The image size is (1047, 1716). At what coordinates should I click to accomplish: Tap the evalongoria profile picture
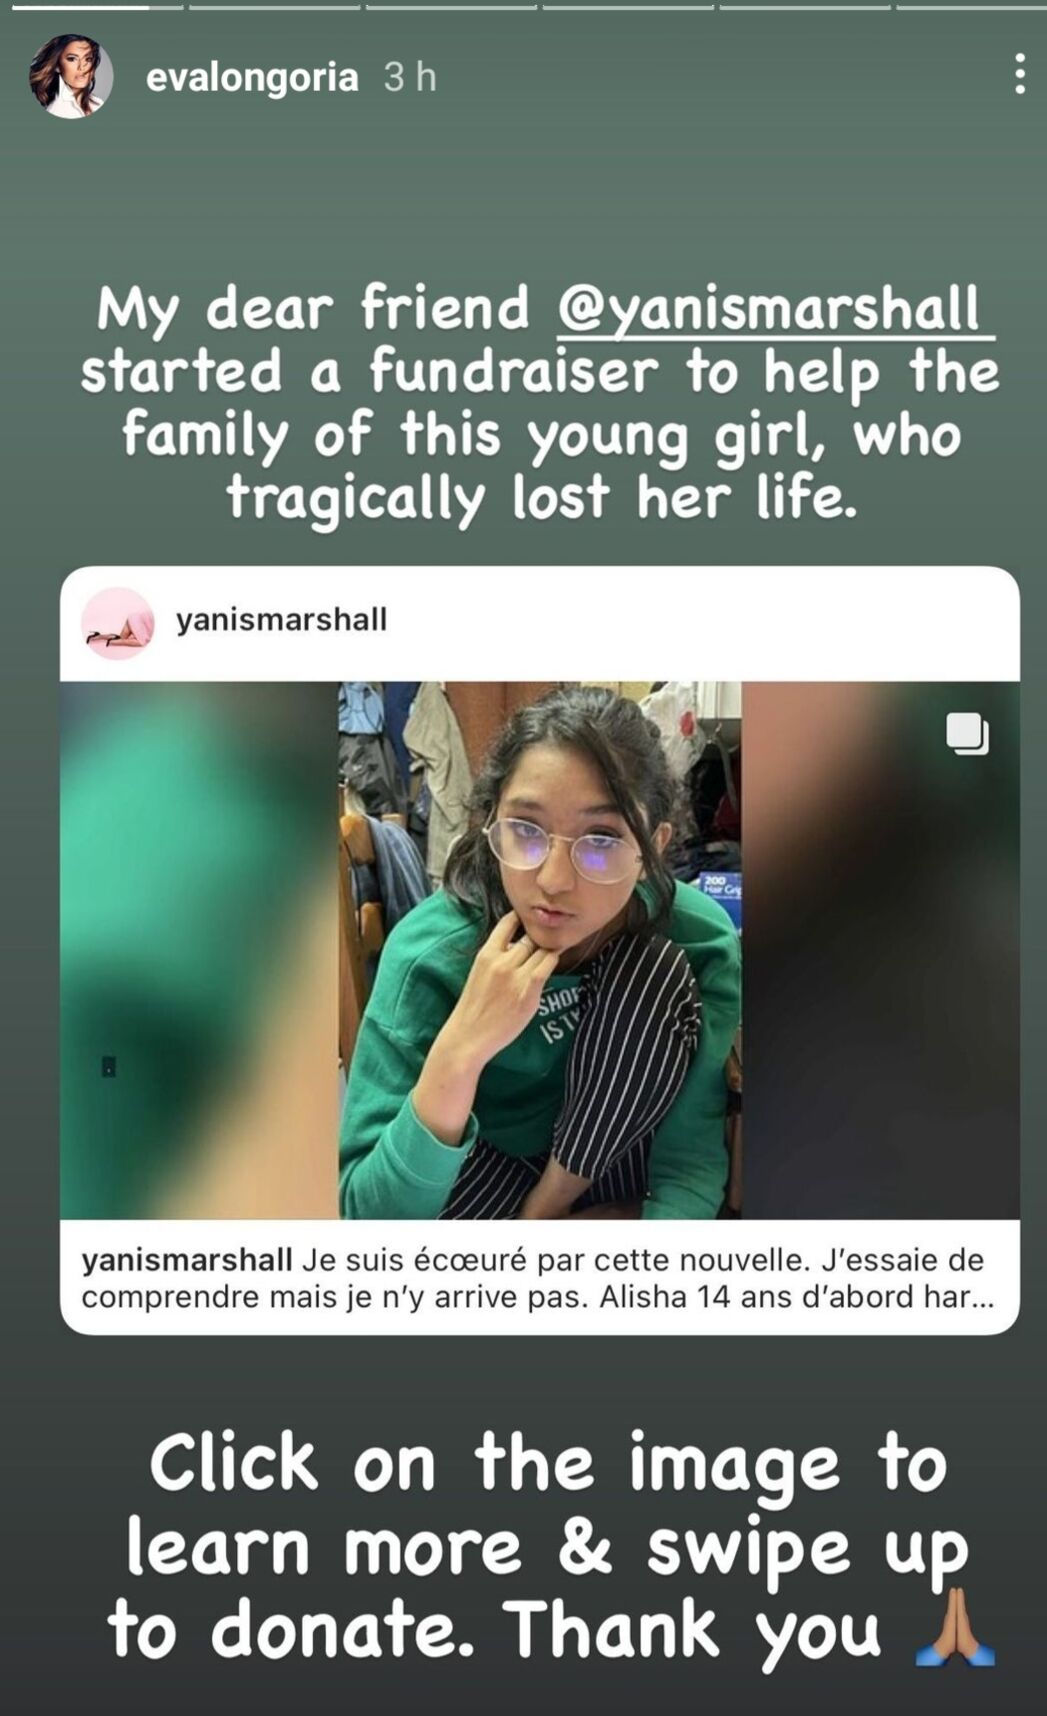pos(70,76)
